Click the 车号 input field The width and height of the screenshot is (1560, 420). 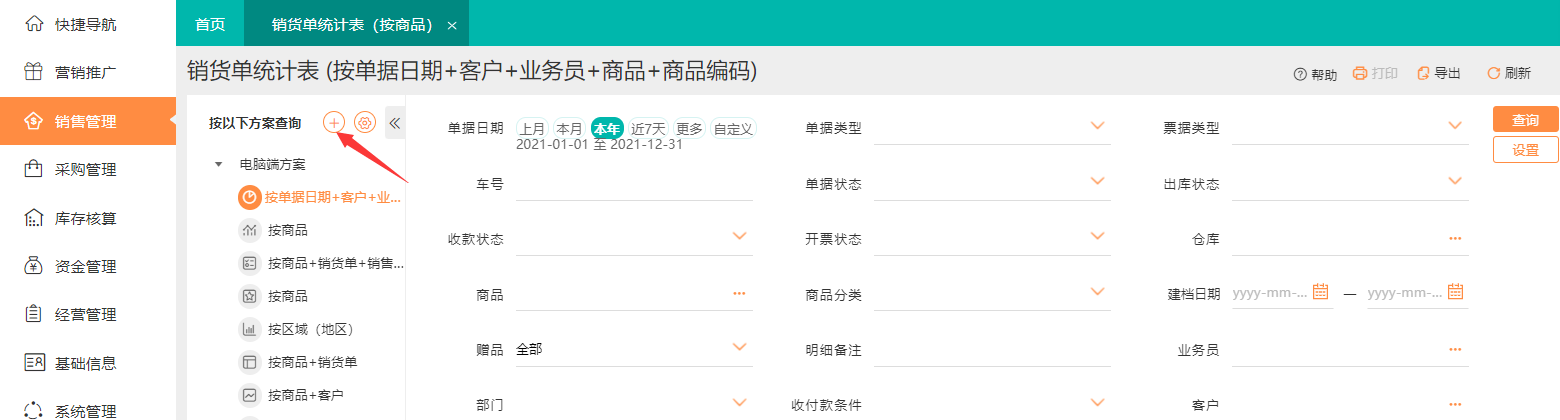(634, 184)
